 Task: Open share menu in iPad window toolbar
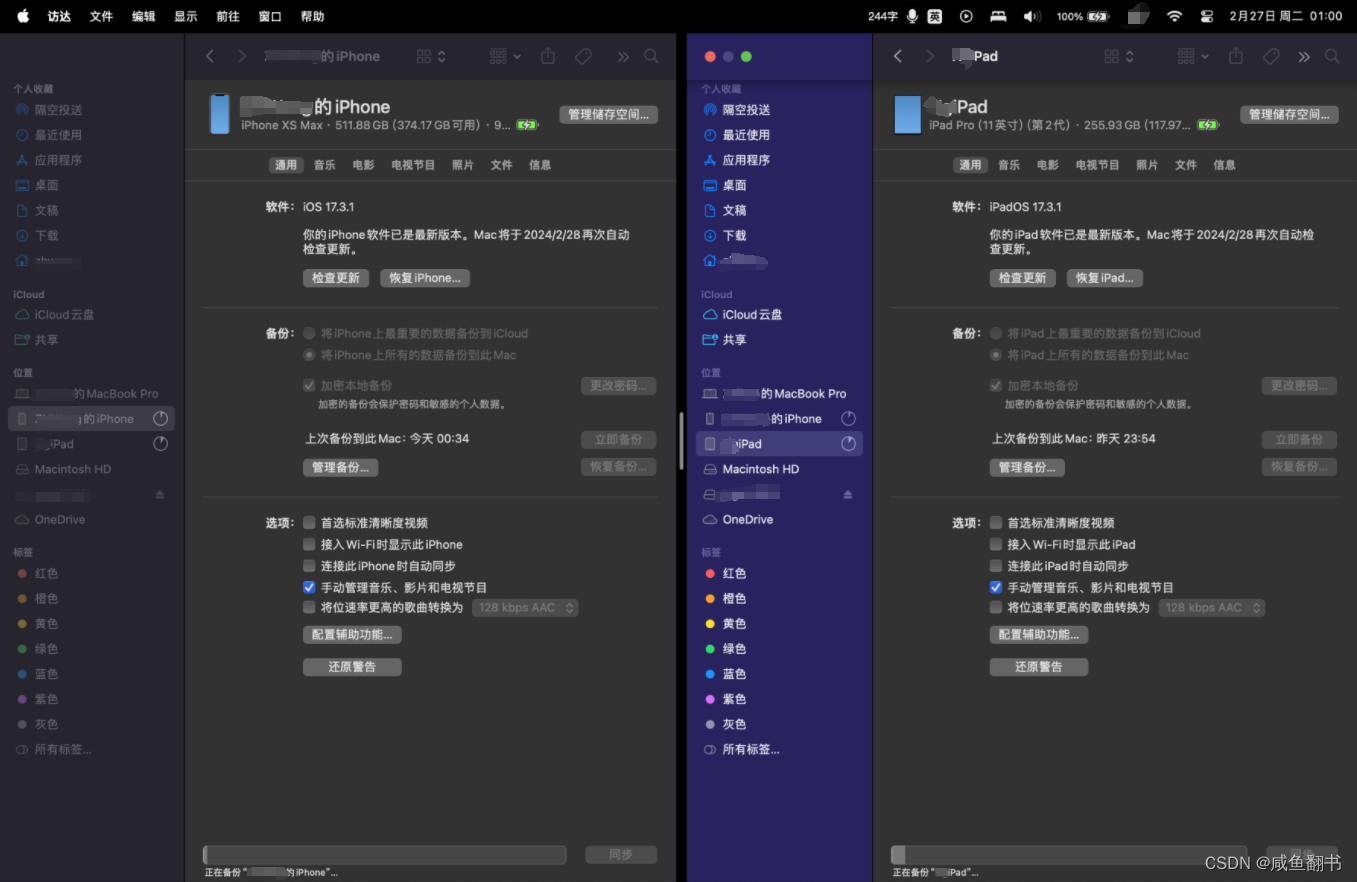coord(1236,57)
